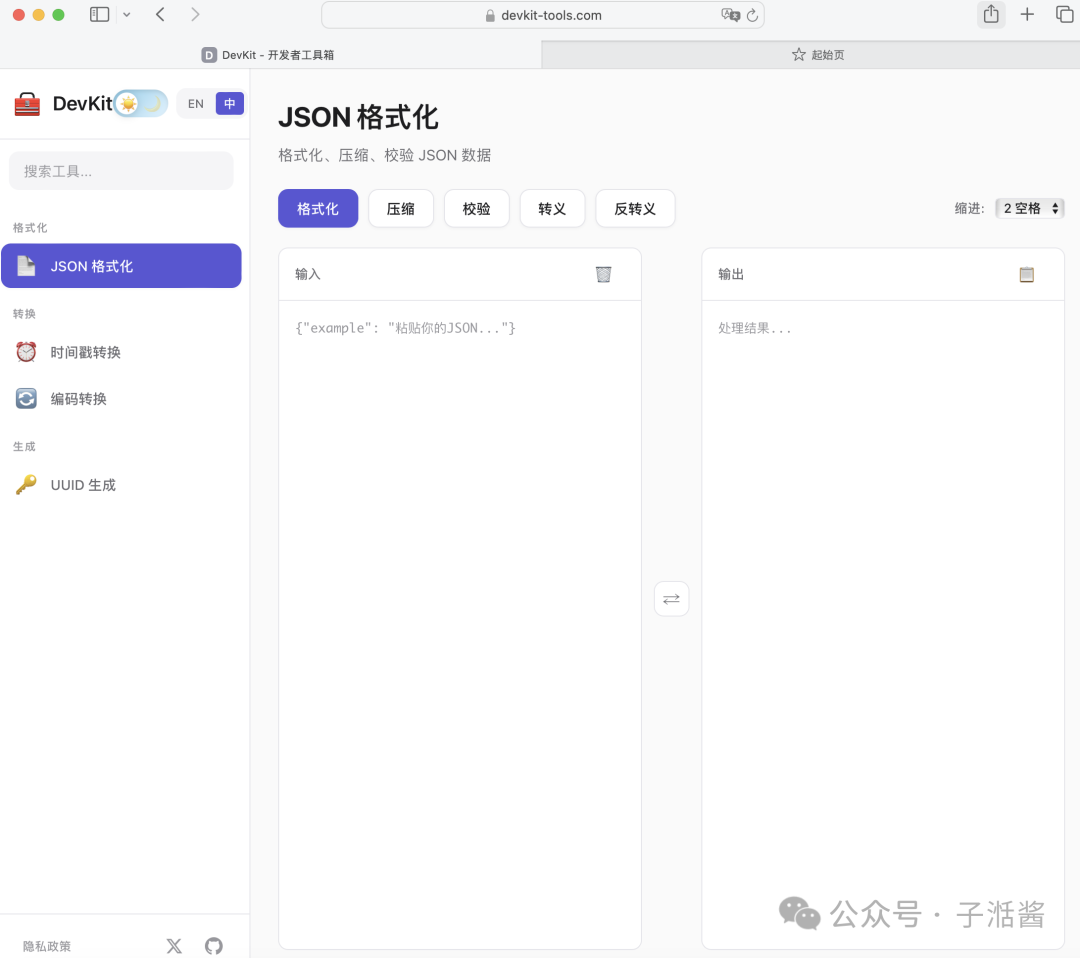Toggle dark mode with the sun/moon switch

pos(140,103)
